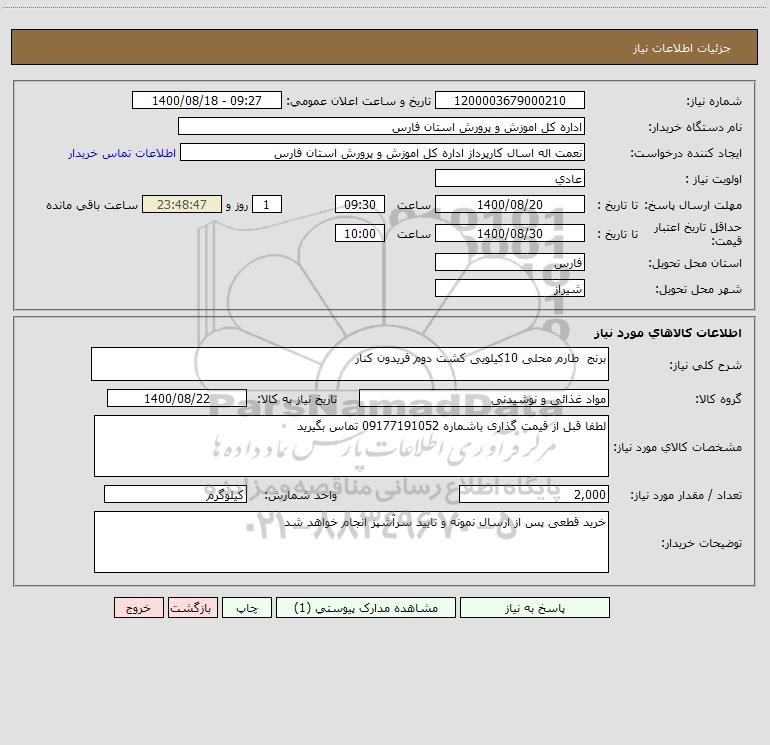Click the 'پاسخ به نیاز' button

(x=534, y=607)
